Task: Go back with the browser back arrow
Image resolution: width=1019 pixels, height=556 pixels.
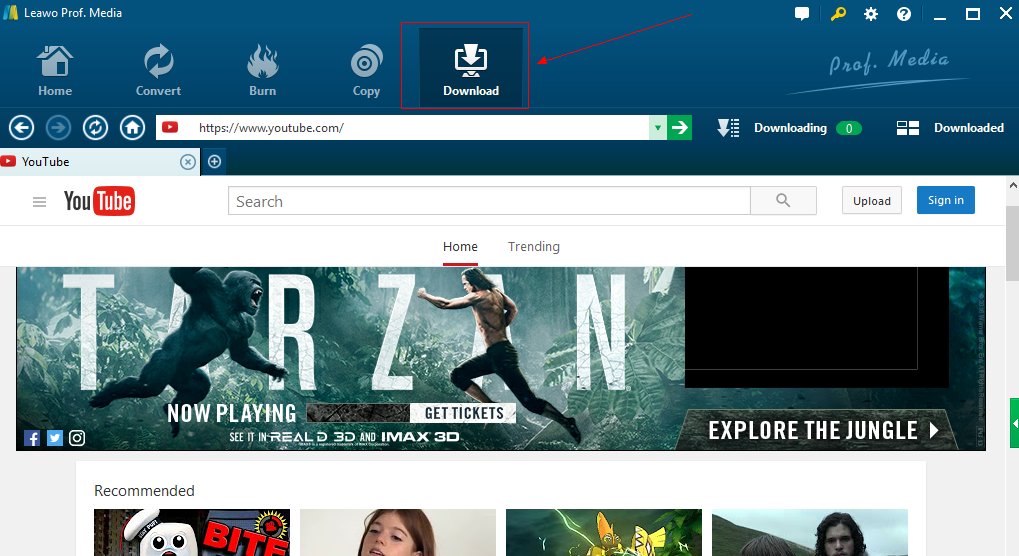Action: pyautogui.click(x=21, y=127)
